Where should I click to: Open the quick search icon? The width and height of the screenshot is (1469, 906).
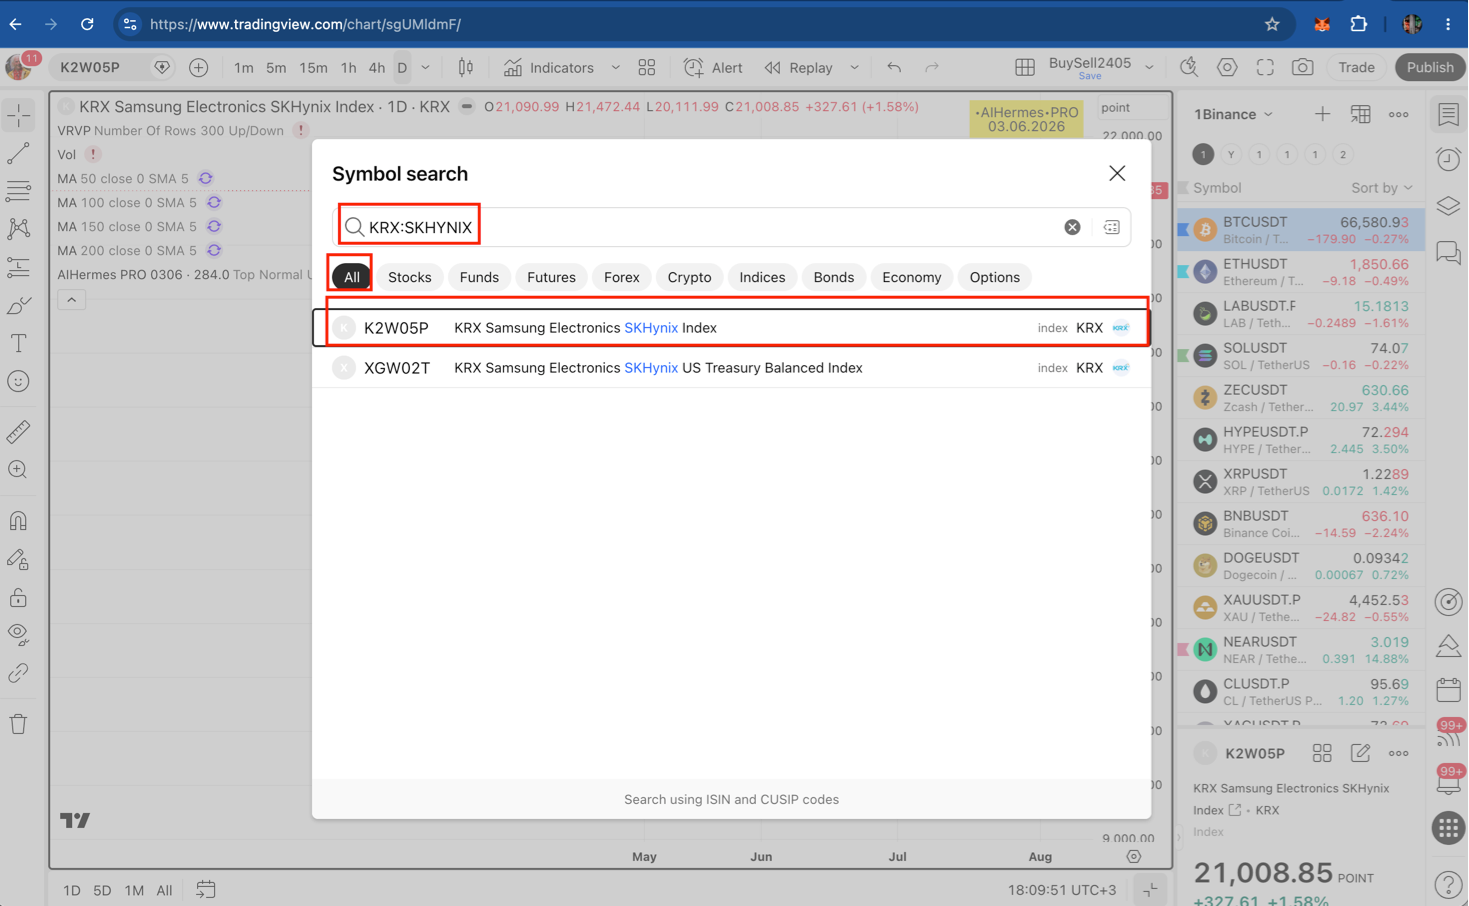tap(1189, 67)
